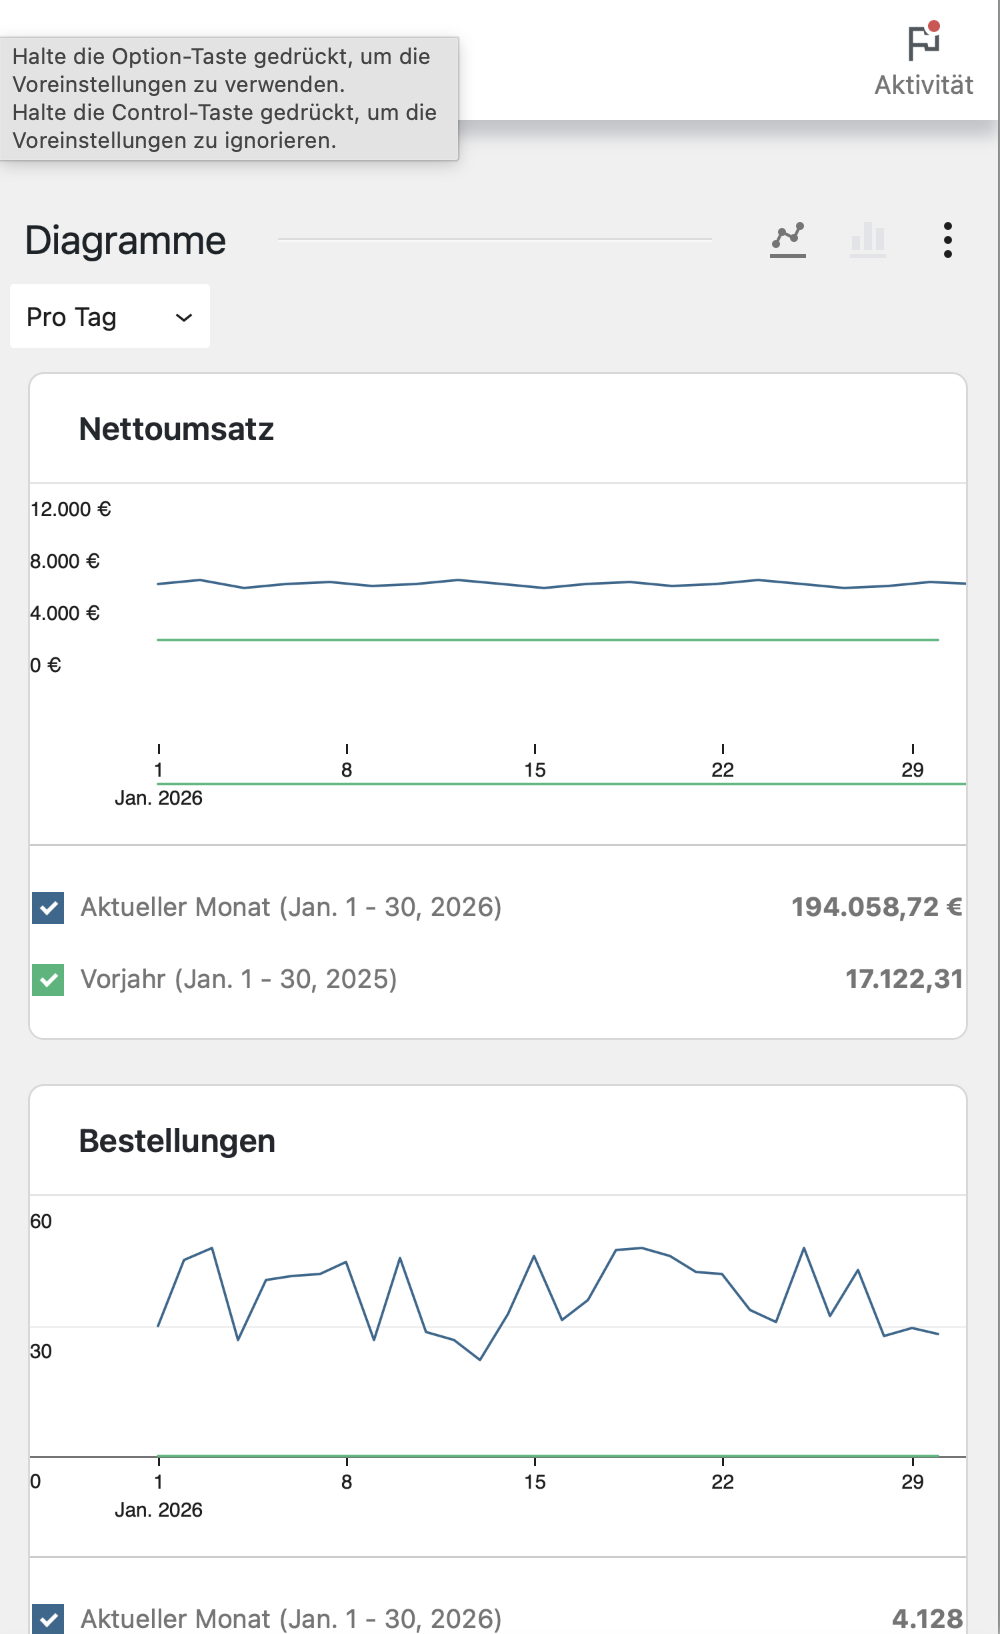The height and width of the screenshot is (1634, 1000).
Task: Open the Diagramme three-dot options menu
Action: [x=947, y=240]
